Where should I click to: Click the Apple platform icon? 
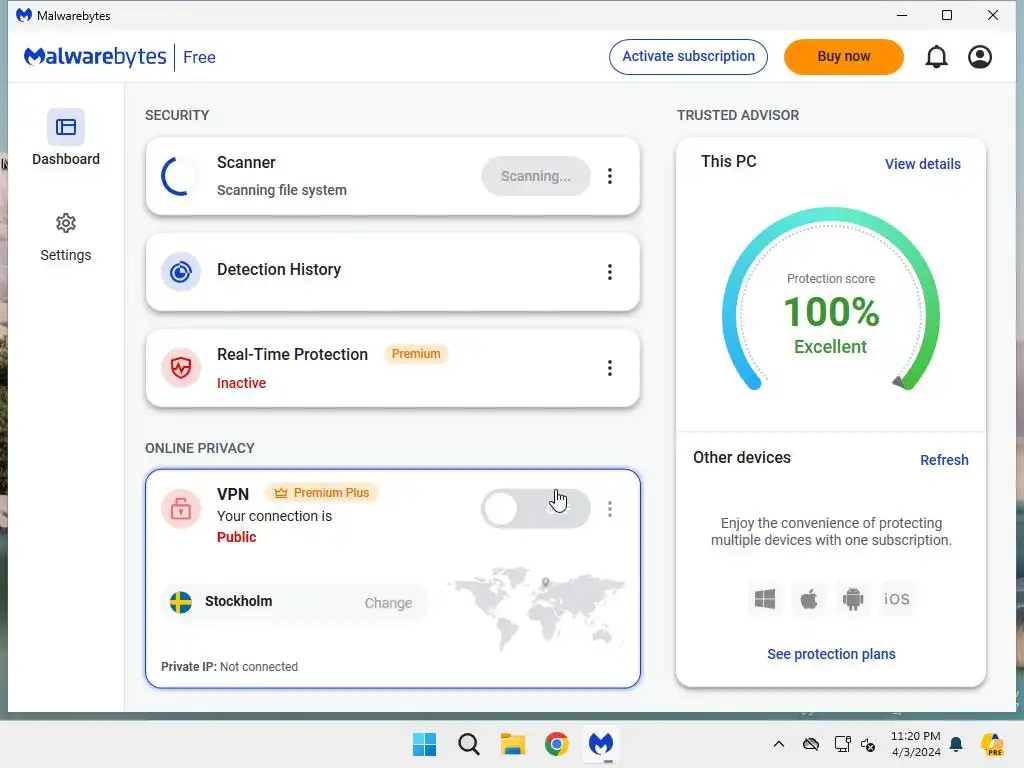click(809, 599)
